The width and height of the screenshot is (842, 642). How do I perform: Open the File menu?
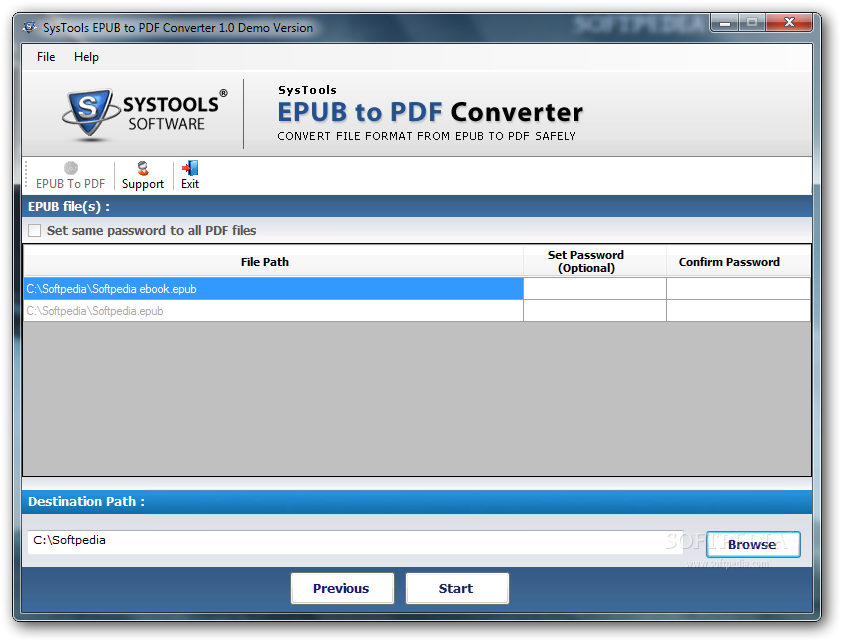[46, 57]
